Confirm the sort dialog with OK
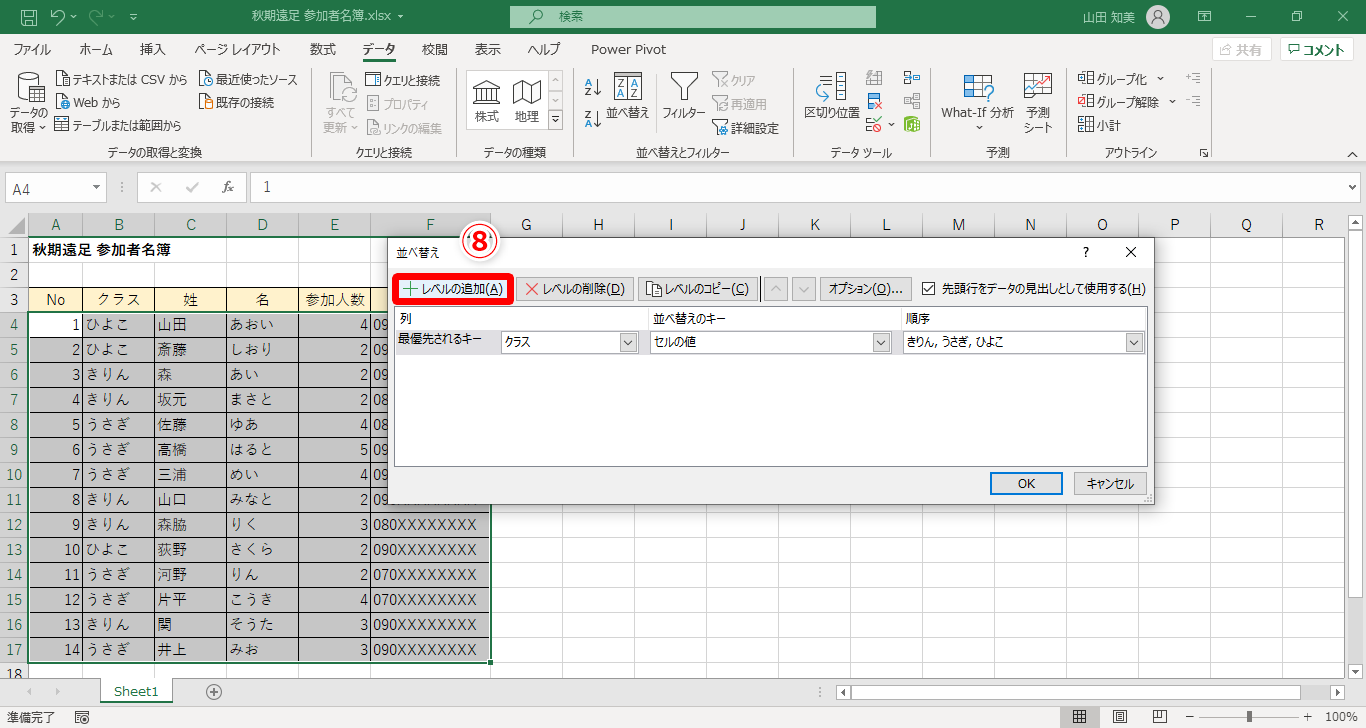Screen dimensions: 1366x728 (x=1026, y=483)
